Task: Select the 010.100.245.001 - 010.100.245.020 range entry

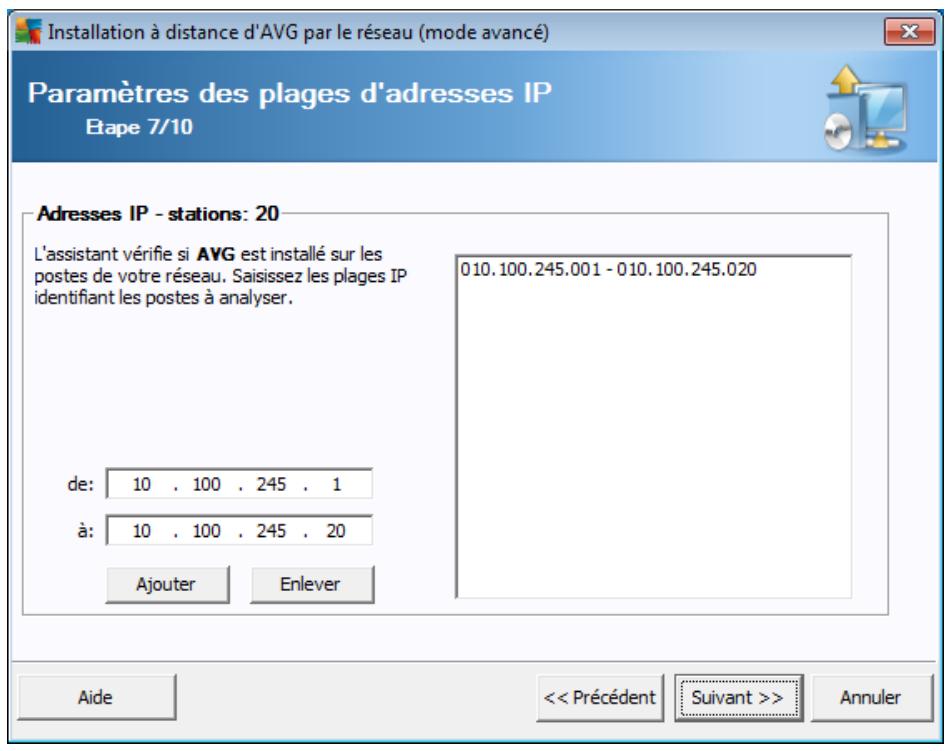Action: pyautogui.click(x=608, y=269)
